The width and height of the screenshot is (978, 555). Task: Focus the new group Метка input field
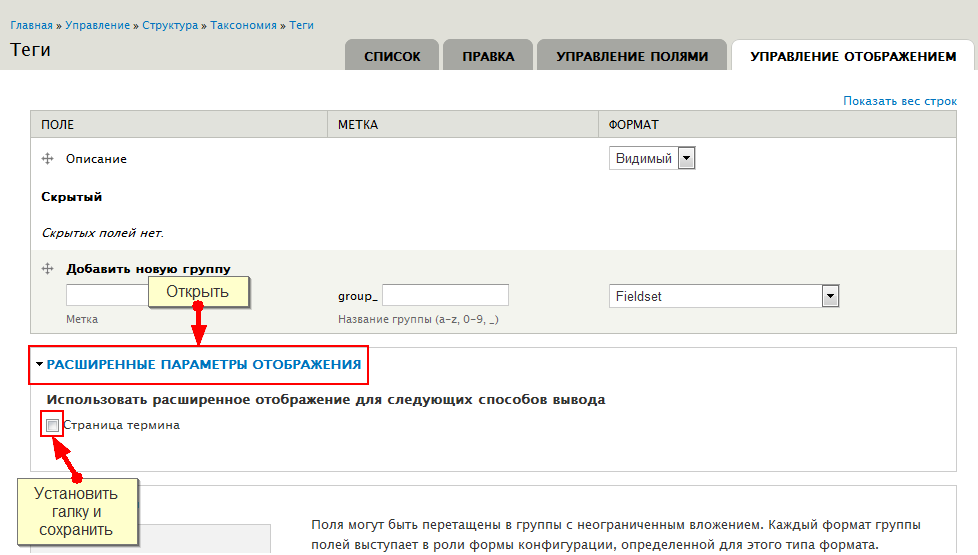coord(107,295)
